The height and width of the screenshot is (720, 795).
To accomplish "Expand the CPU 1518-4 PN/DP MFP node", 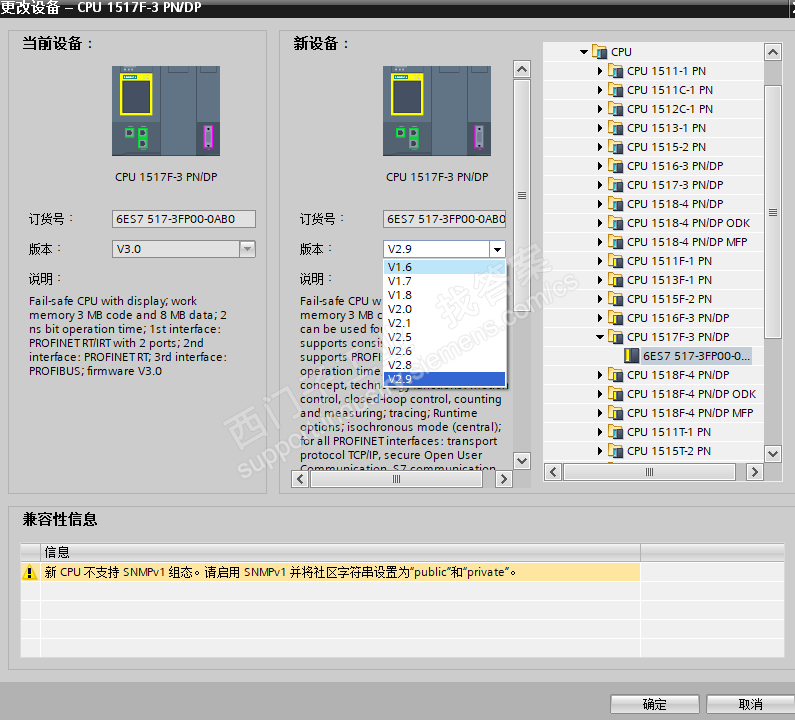I will tap(600, 242).
